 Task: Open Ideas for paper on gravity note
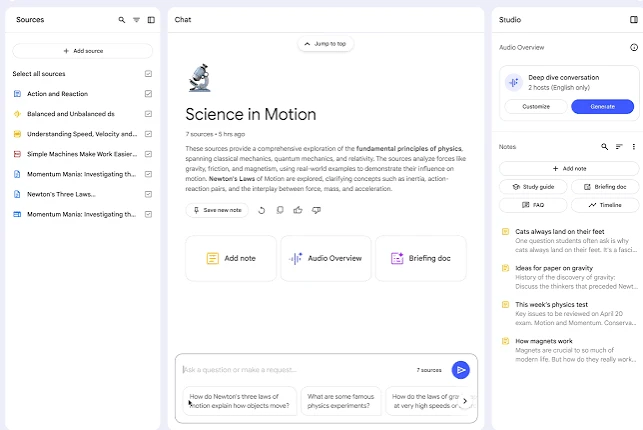tap(570, 277)
